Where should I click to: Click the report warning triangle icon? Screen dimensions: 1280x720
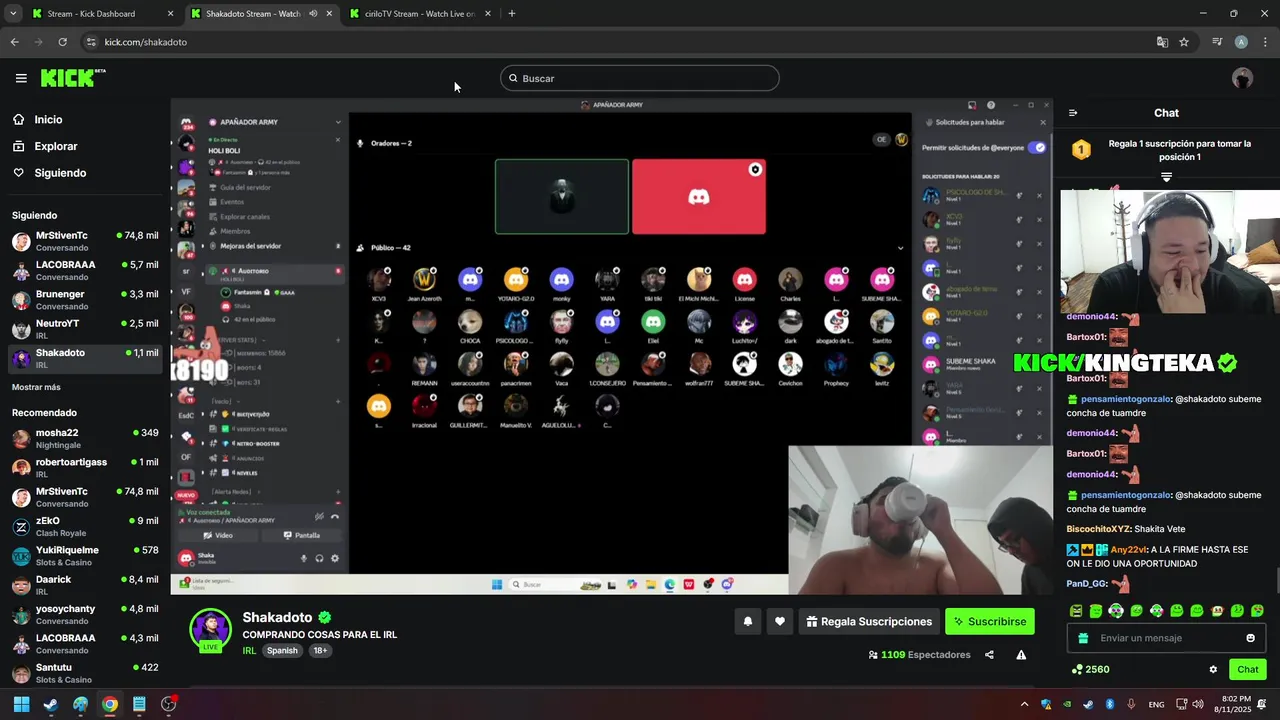[x=1021, y=655]
